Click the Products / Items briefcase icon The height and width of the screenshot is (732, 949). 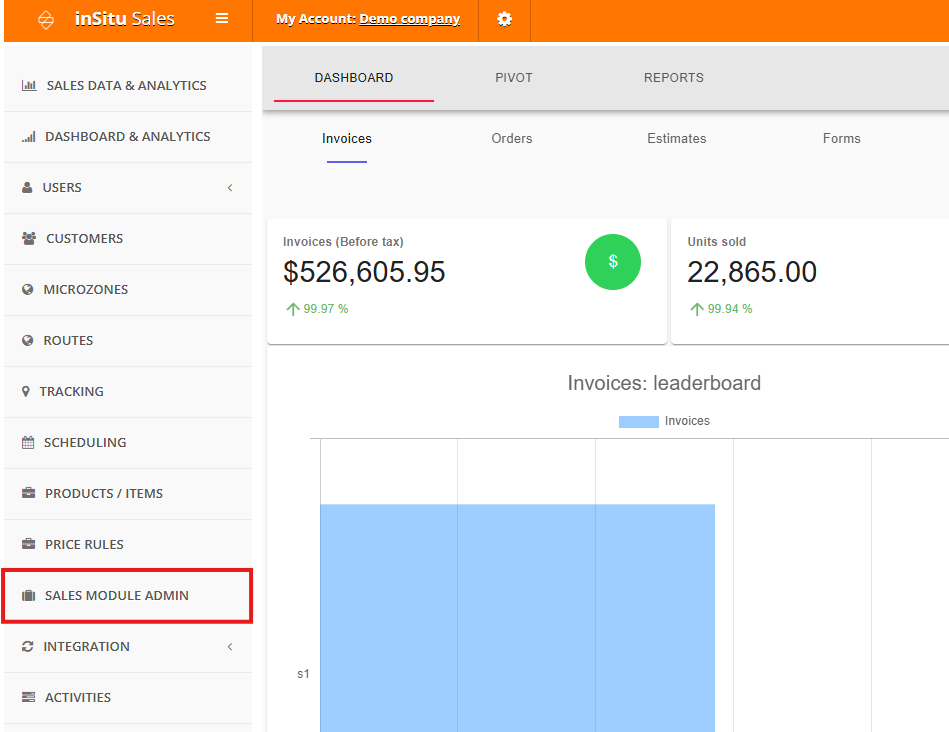(28, 493)
